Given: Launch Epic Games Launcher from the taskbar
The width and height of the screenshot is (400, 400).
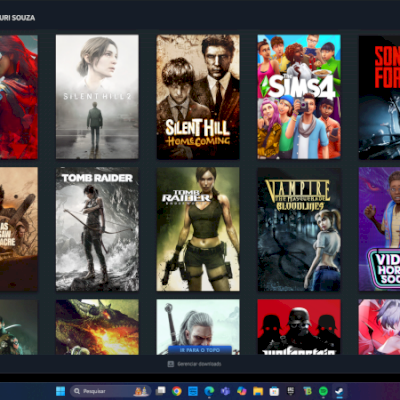Looking at the screenshot, I should (x=291, y=391).
